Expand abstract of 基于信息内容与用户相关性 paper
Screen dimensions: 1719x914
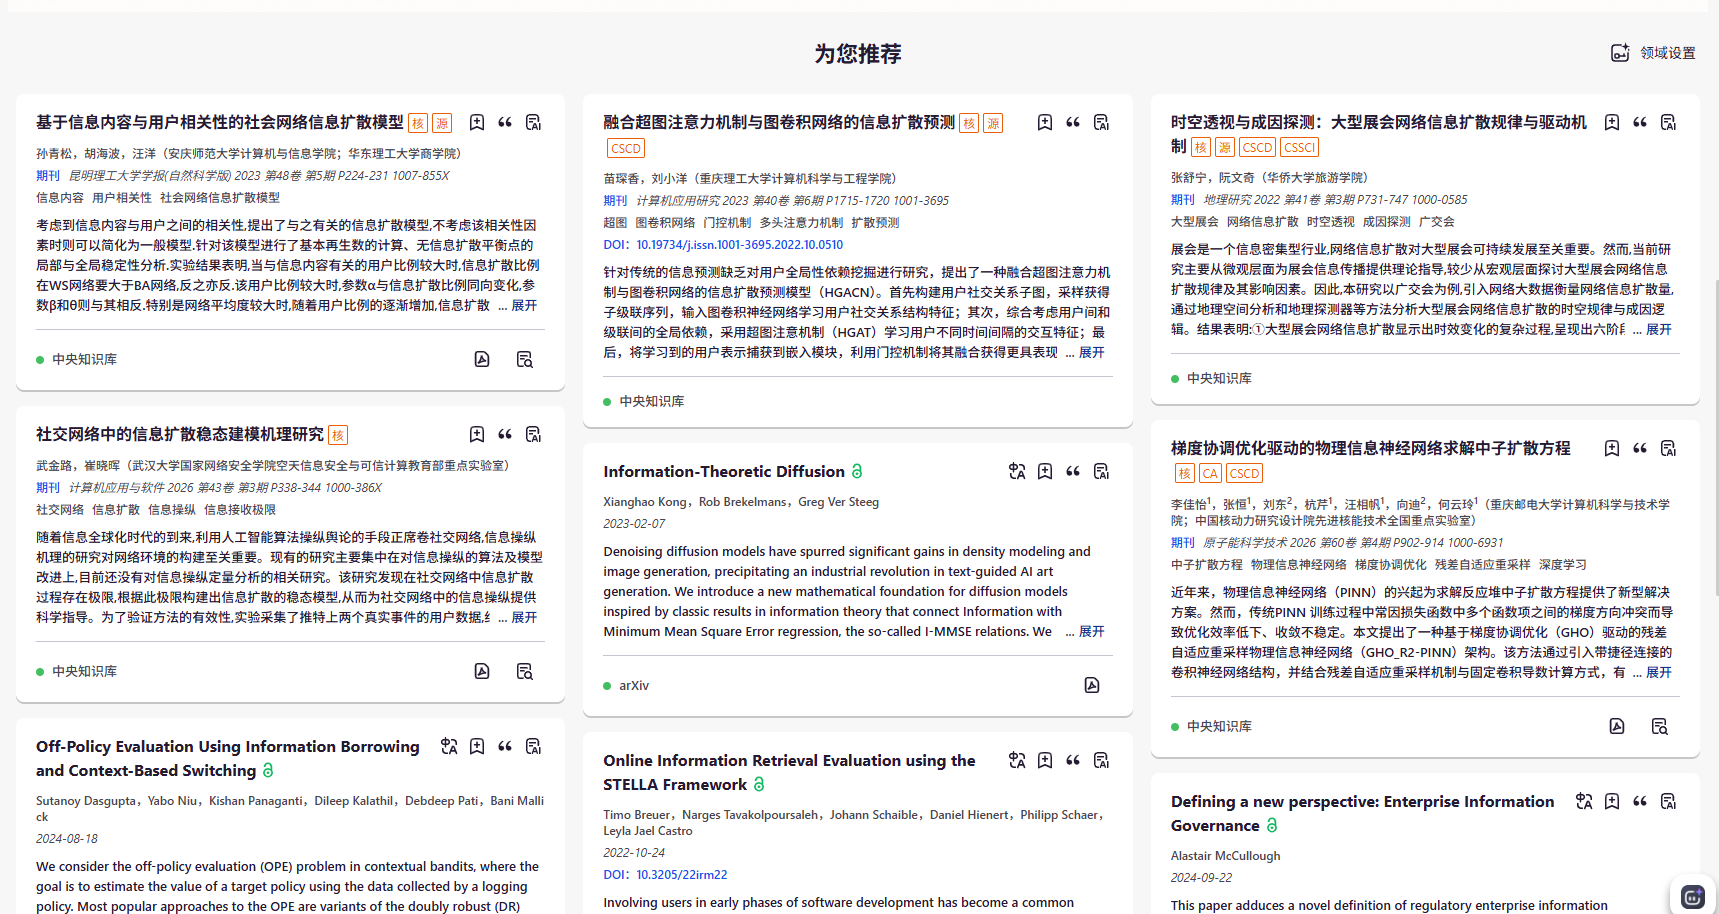point(524,305)
